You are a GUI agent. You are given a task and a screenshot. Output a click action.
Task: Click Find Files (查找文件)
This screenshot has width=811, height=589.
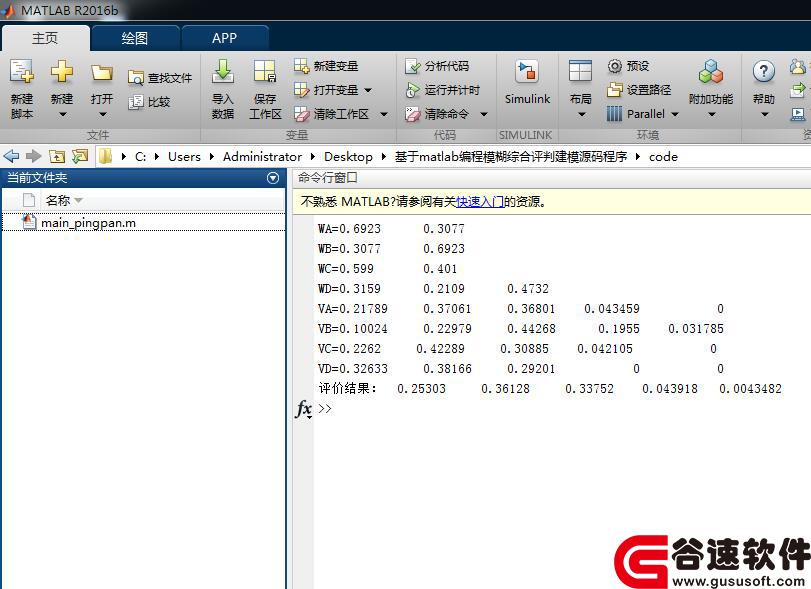[x=160, y=78]
